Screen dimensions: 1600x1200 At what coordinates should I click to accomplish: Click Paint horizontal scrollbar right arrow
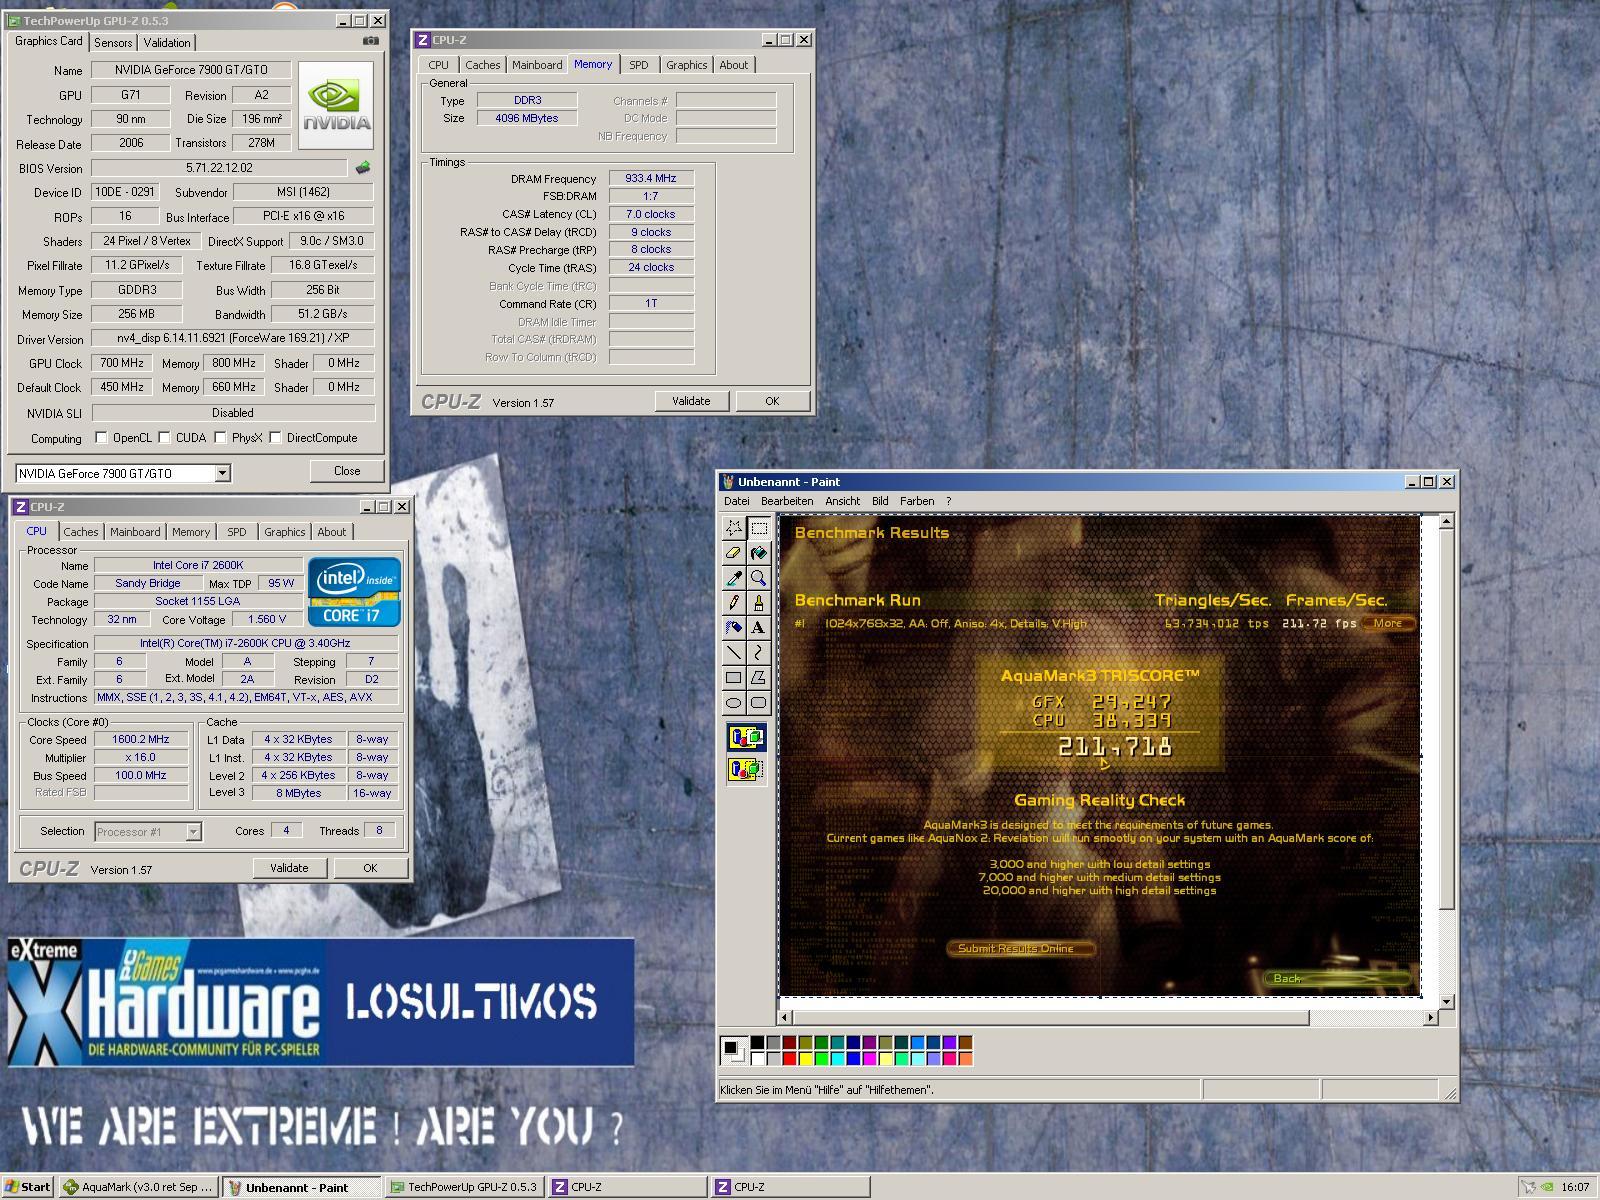coord(1430,1017)
